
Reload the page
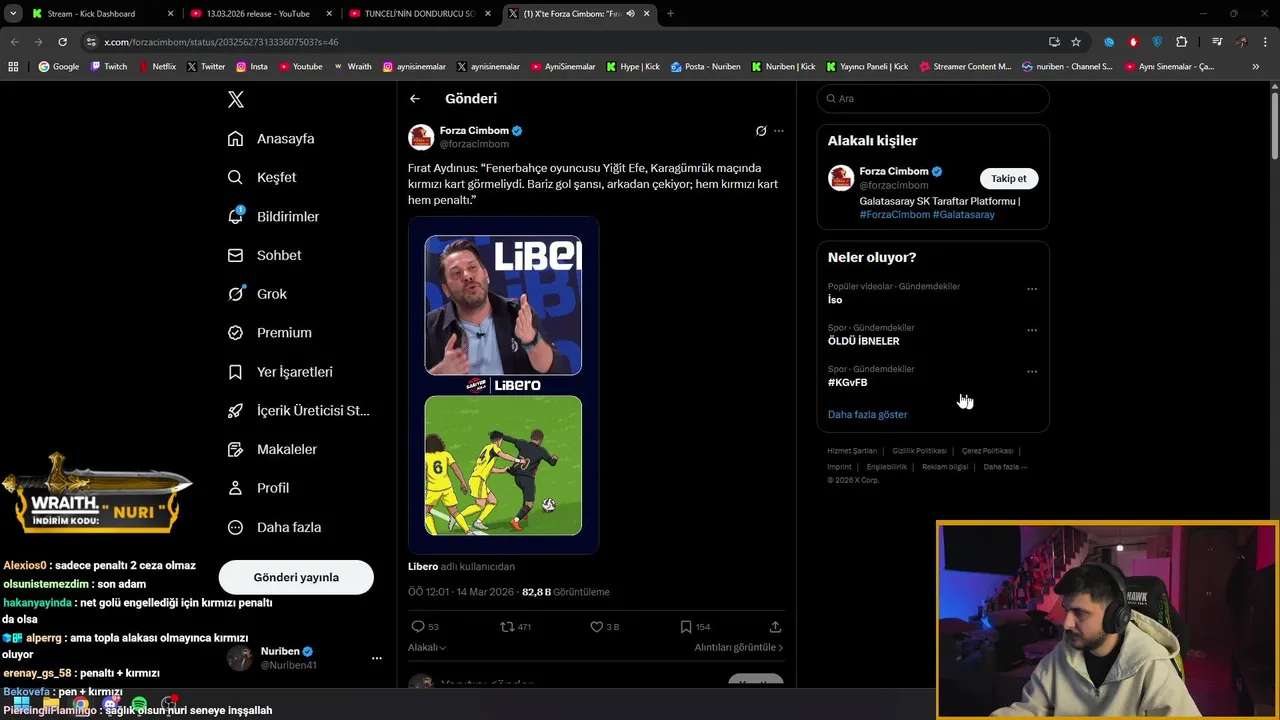coord(62,42)
